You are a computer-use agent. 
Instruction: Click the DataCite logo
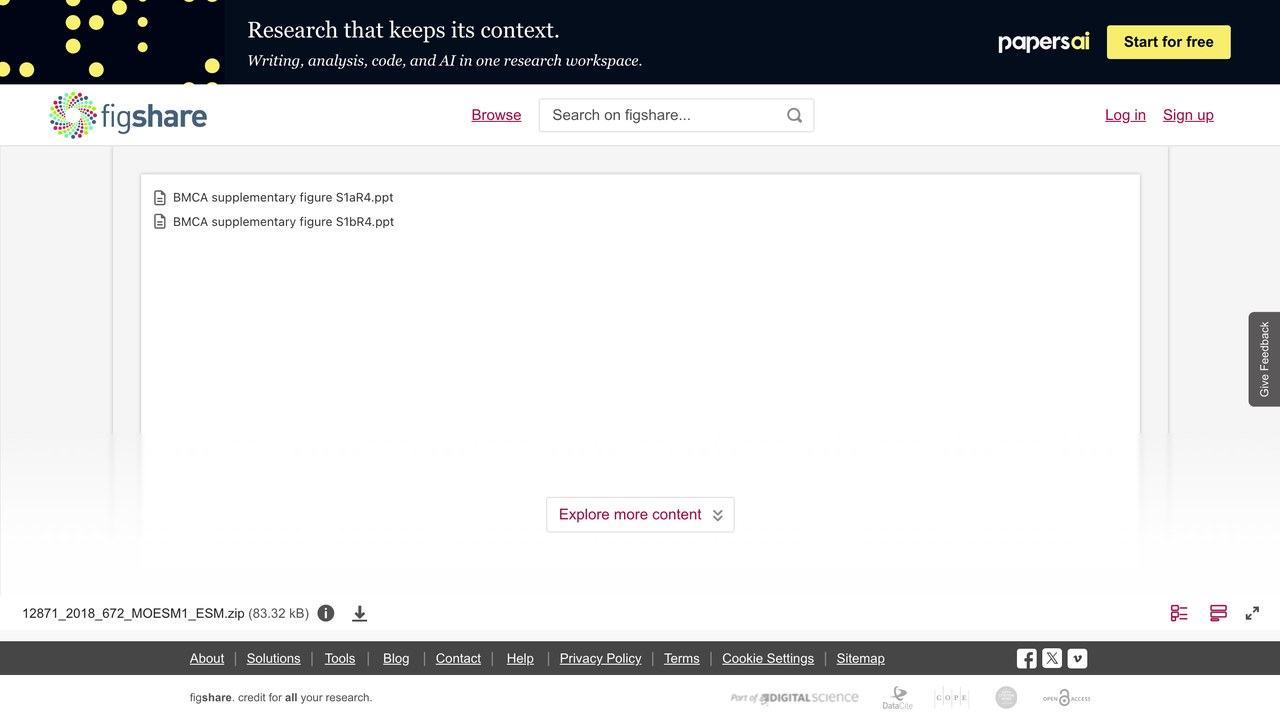tap(897, 698)
